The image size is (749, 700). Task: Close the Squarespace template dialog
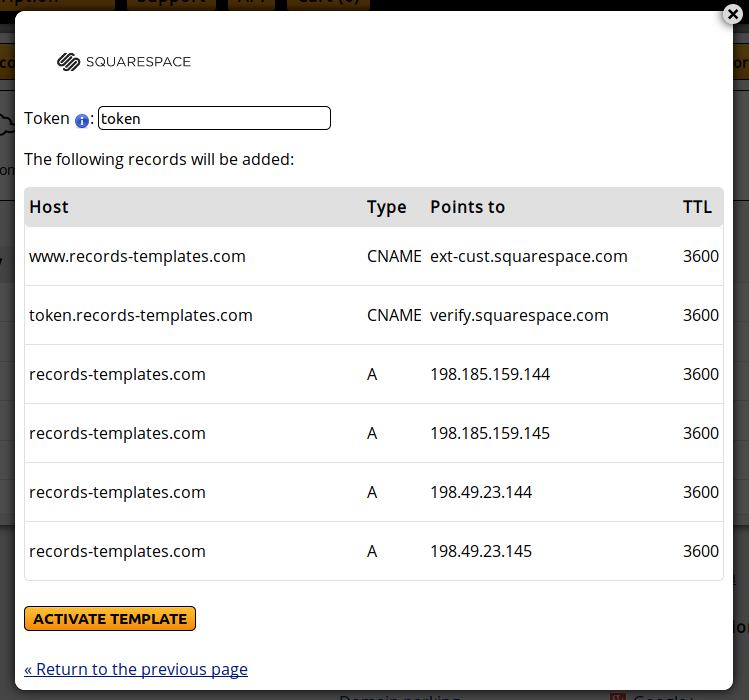point(732,14)
